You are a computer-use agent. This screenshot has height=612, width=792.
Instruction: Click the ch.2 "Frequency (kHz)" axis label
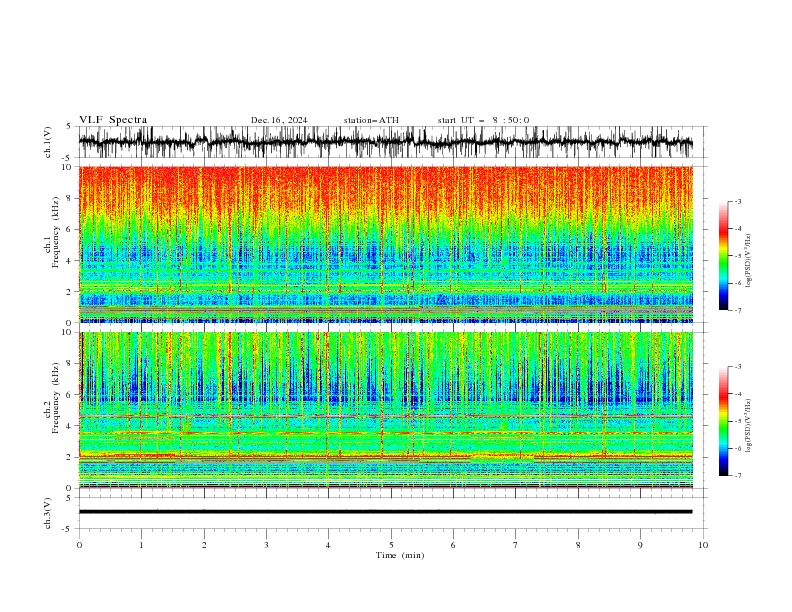click(x=55, y=397)
